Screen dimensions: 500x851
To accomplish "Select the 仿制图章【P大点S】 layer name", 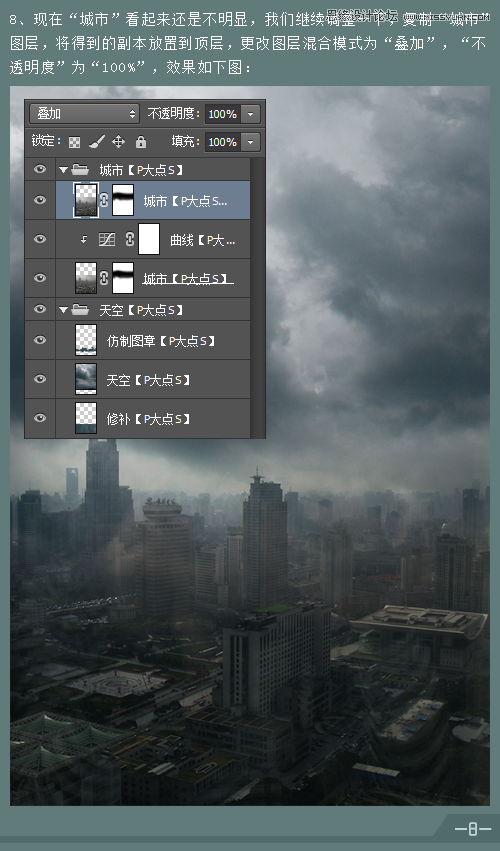I will [x=161, y=340].
